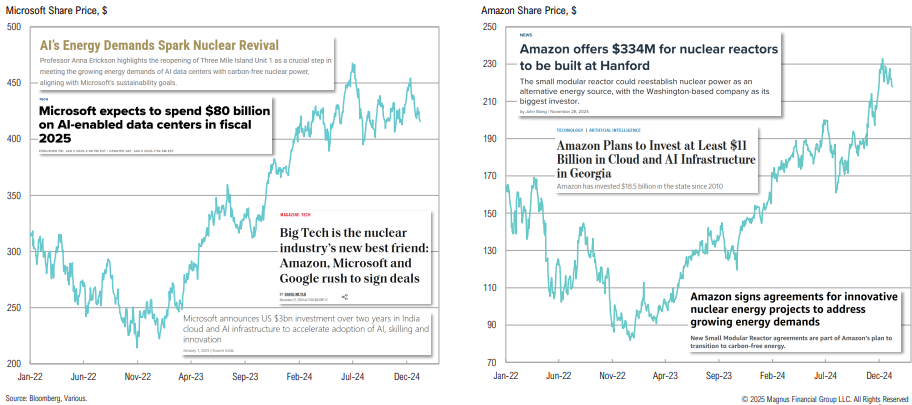Click the share icon under Big Tech headline
Image resolution: width=912 pixels, height=405 pixels.
click(x=345, y=297)
